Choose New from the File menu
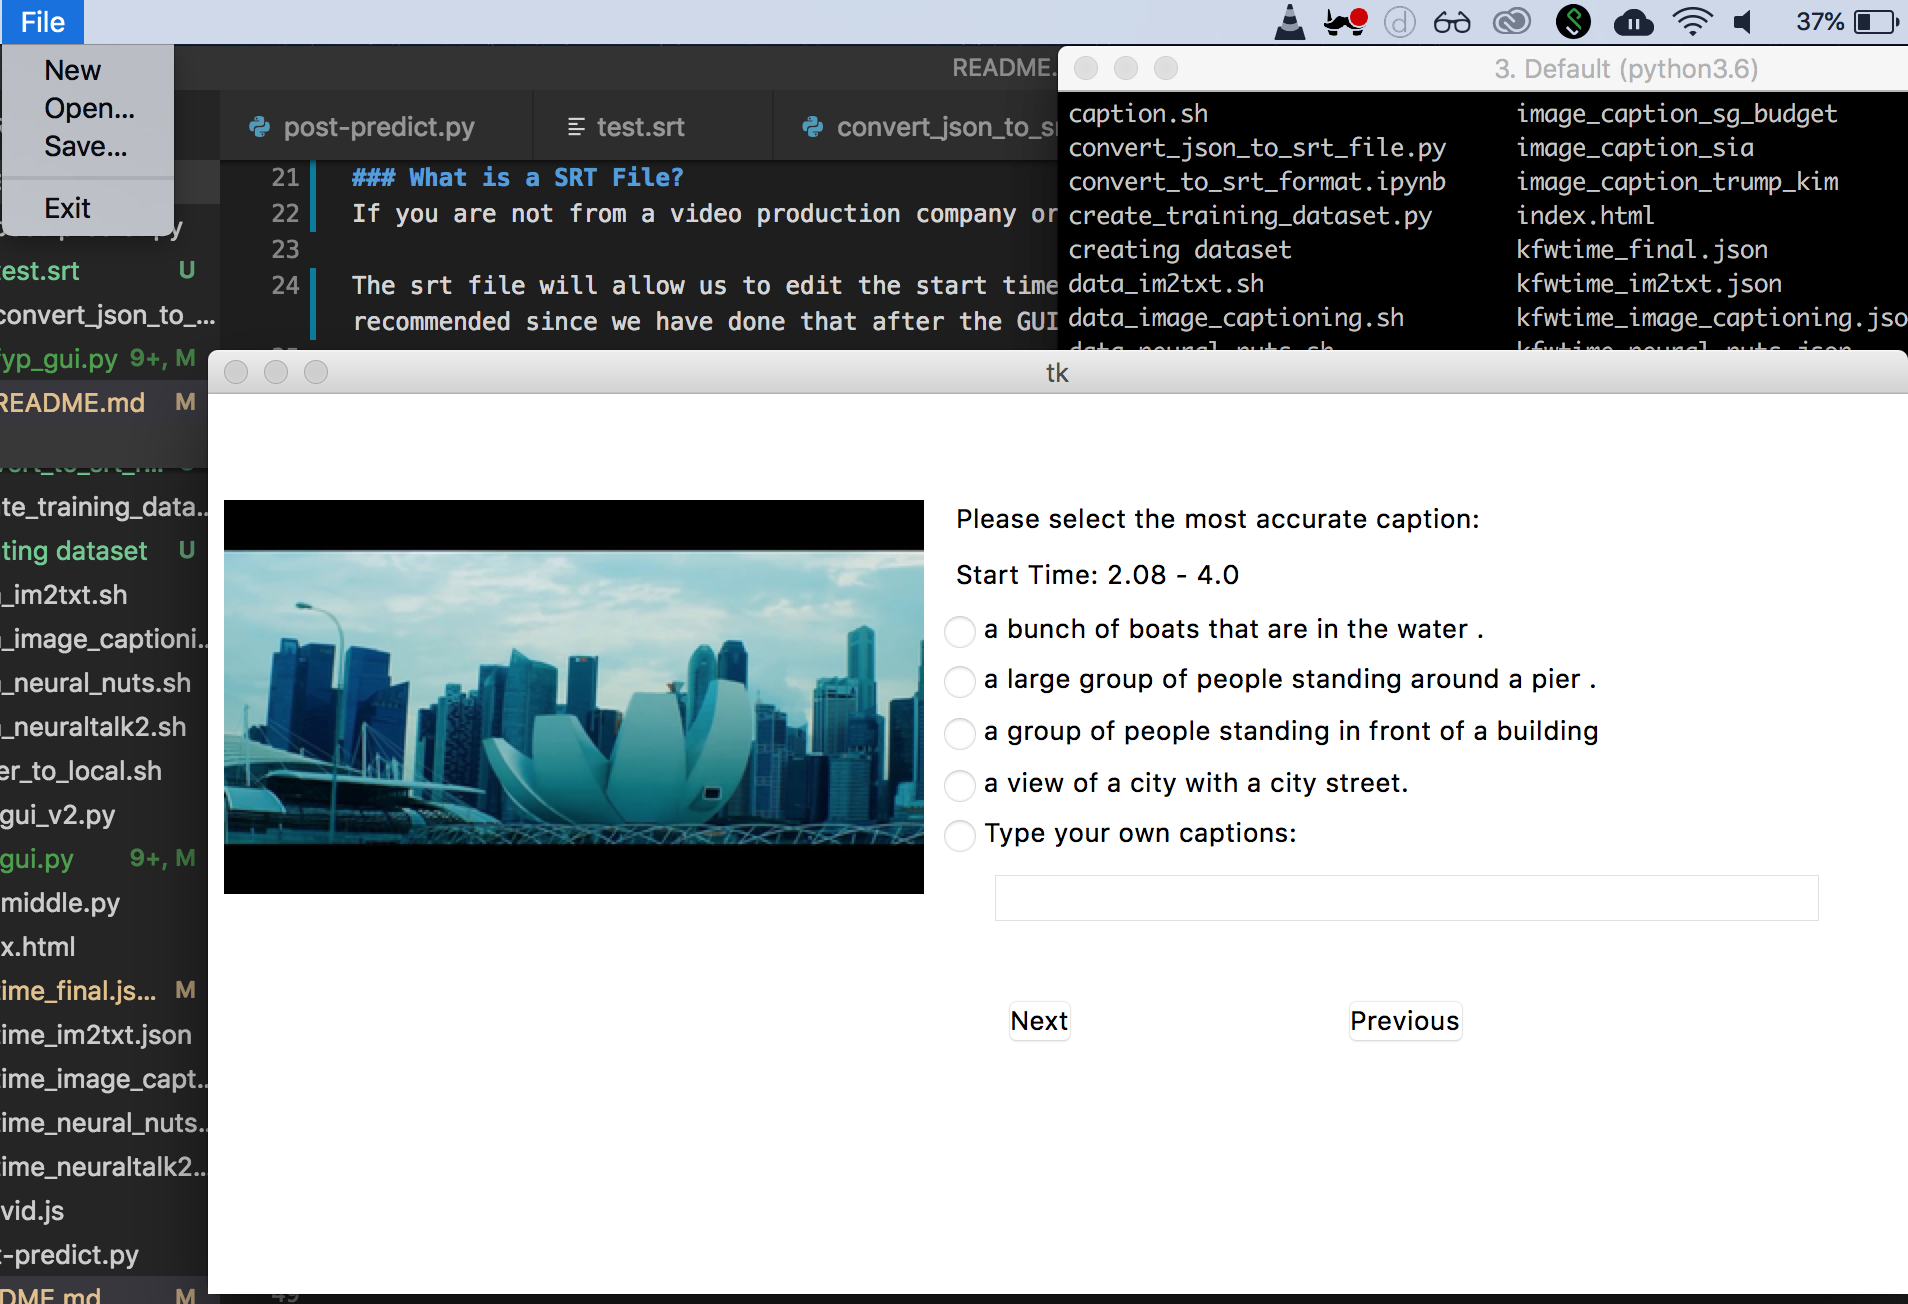The height and width of the screenshot is (1304, 1908). [x=72, y=71]
